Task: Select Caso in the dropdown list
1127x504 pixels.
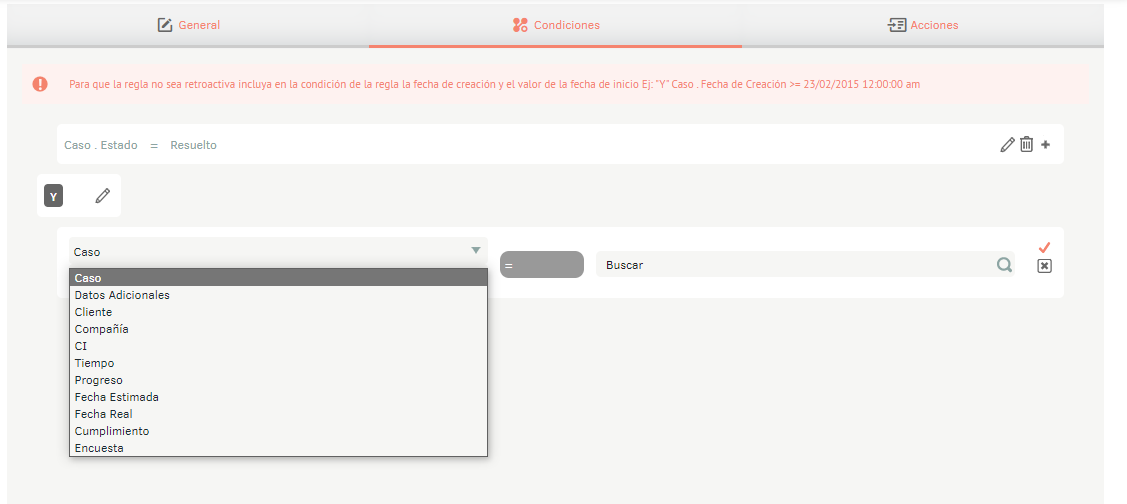Action: pos(278,278)
